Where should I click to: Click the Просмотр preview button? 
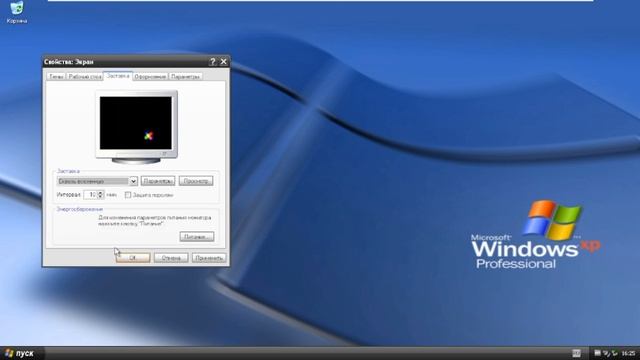pyautogui.click(x=196, y=181)
